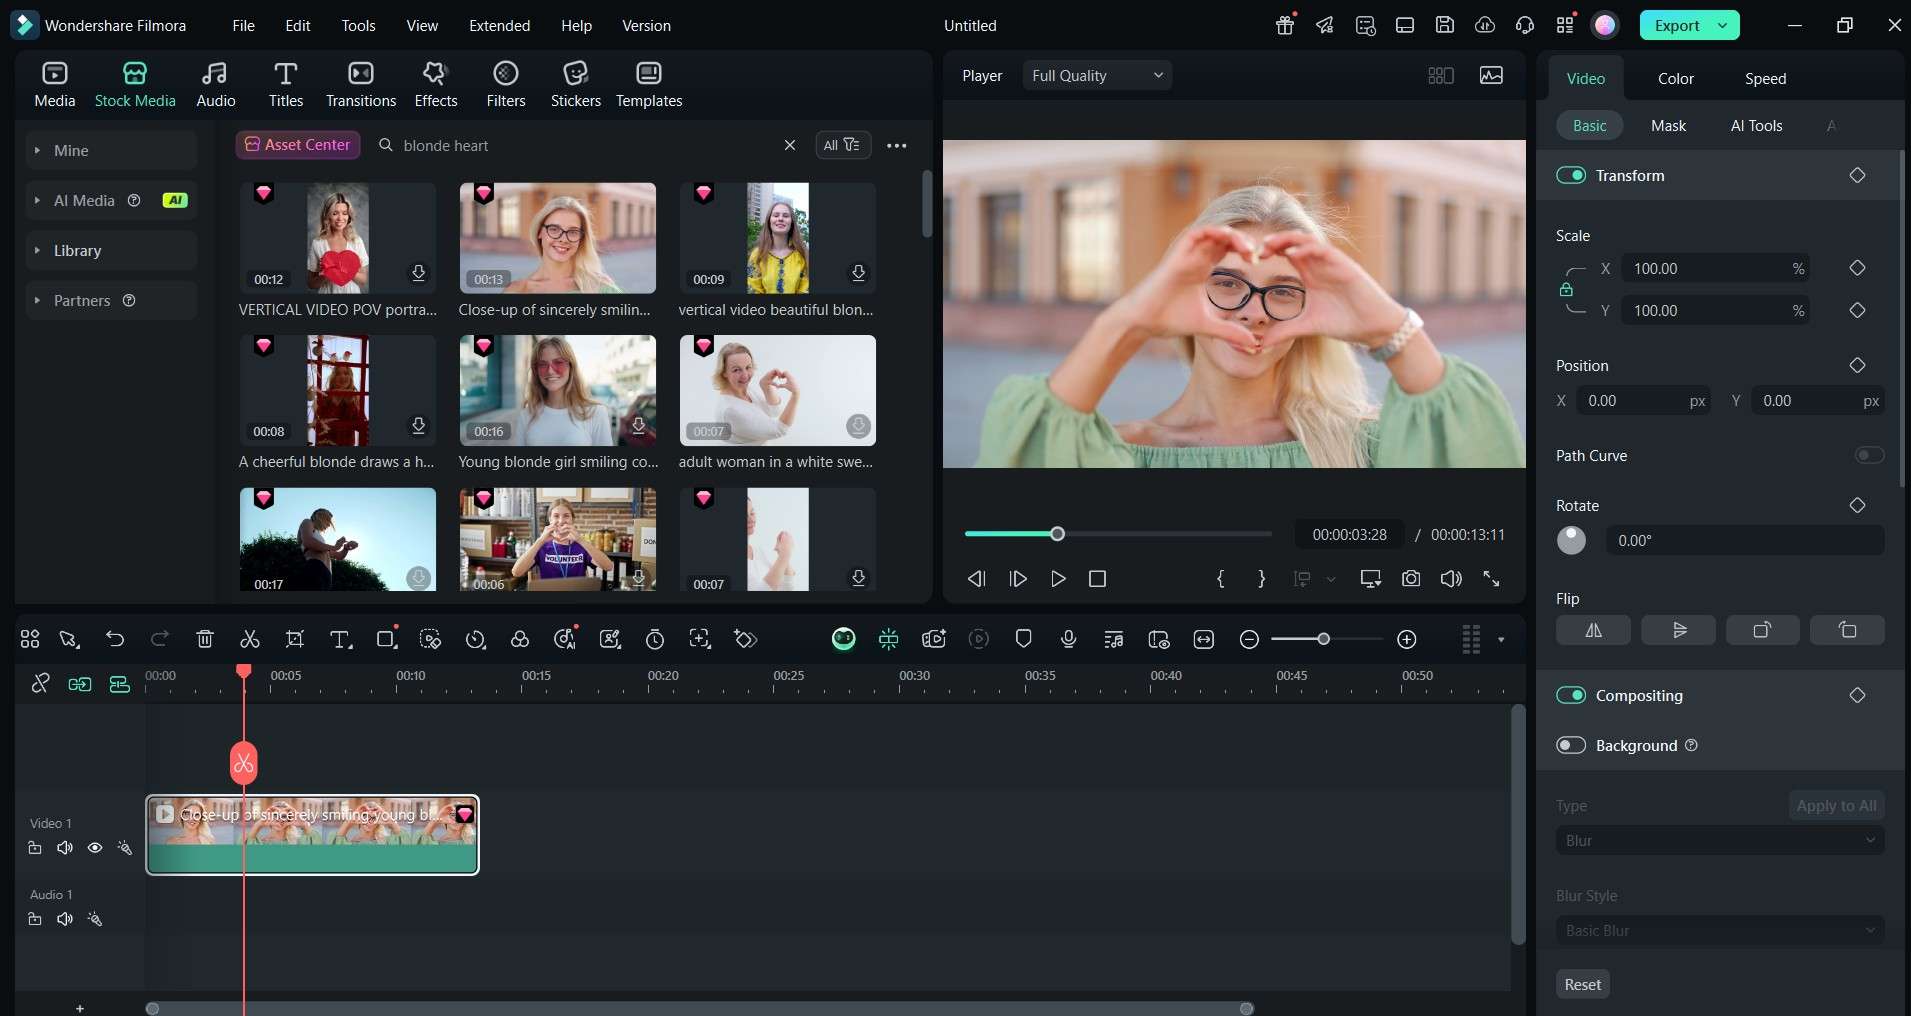The image size is (1911, 1016).
Task: Click the marker shield icon in timeline toolbar
Action: coord(1023,639)
